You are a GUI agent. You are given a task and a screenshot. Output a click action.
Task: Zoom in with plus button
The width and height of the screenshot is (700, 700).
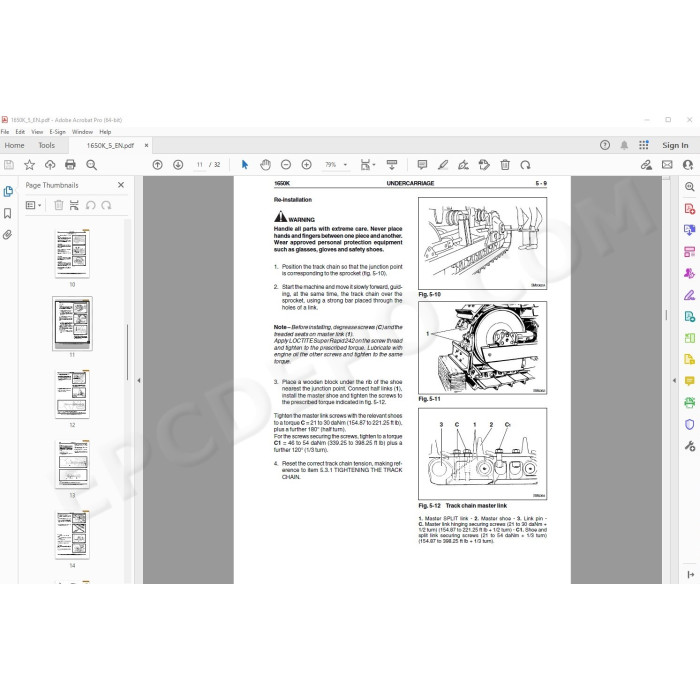[307, 165]
